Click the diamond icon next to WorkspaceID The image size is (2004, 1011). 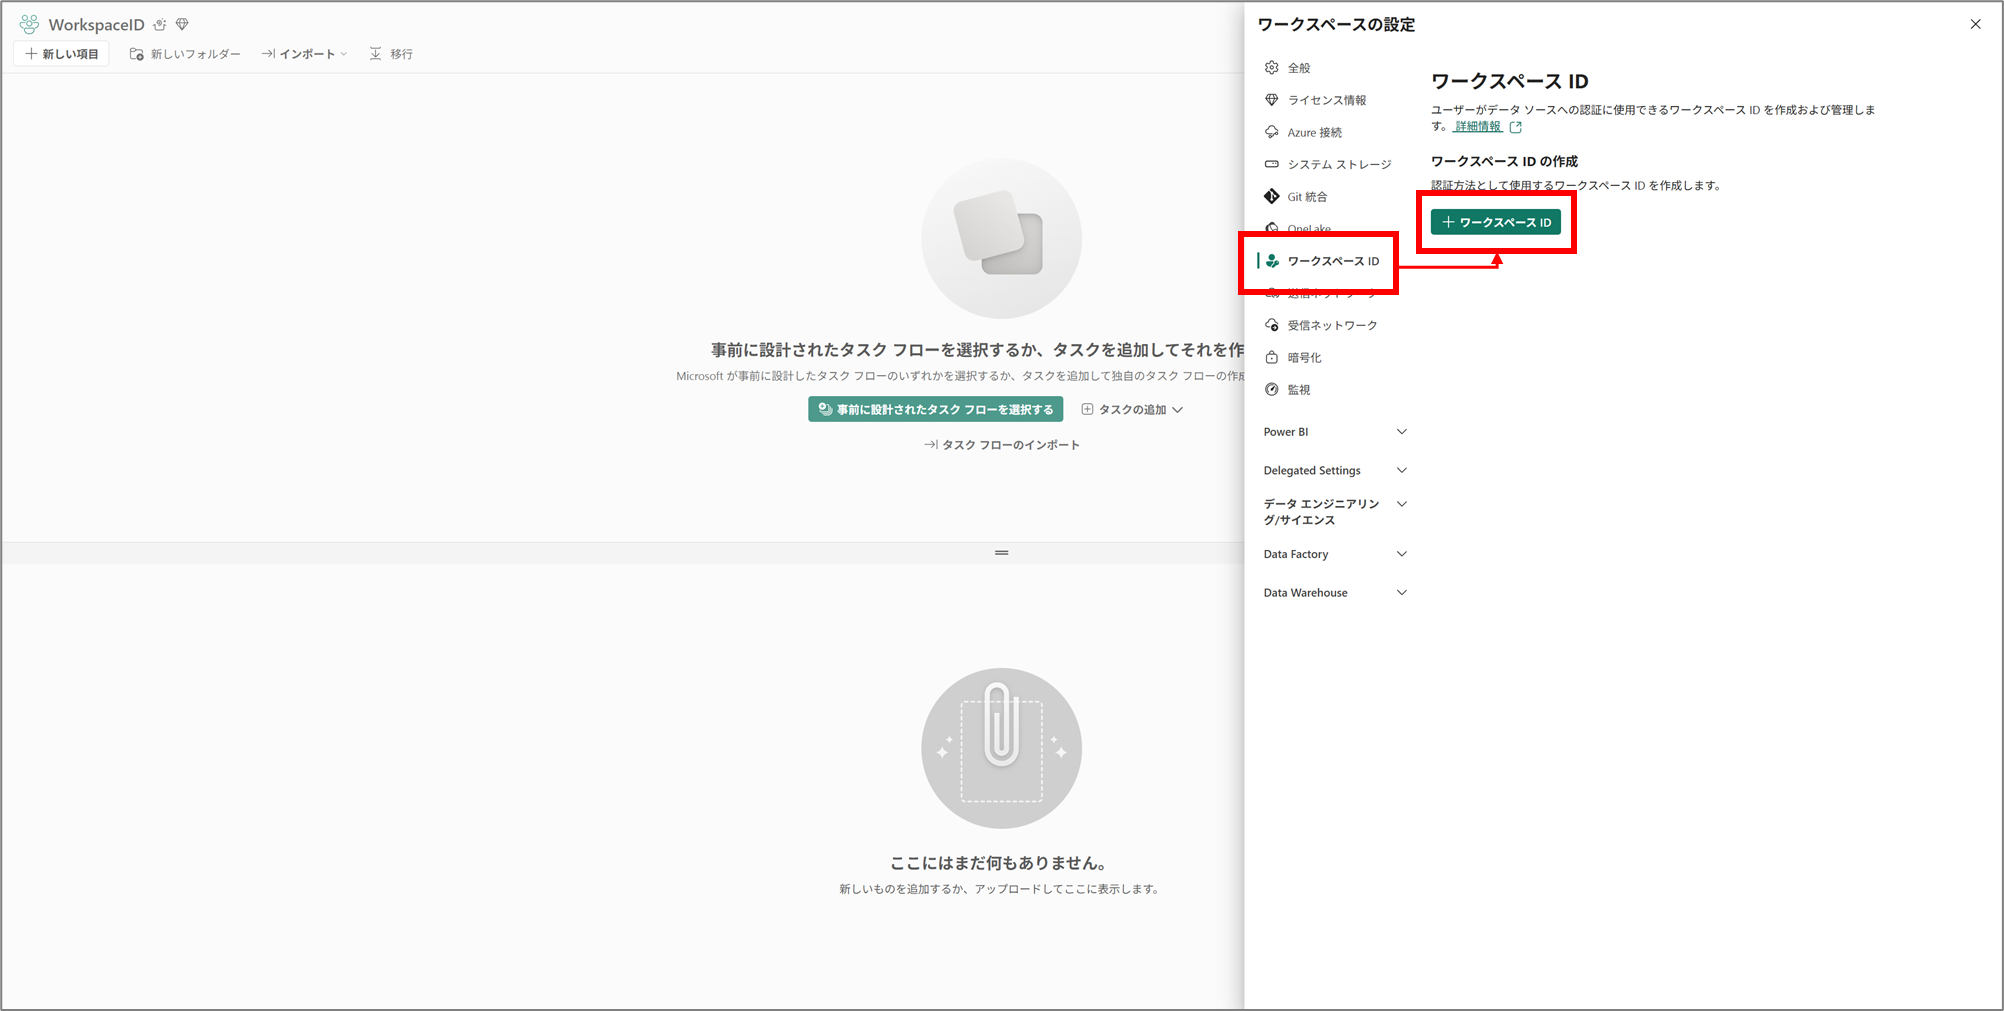tap(182, 24)
